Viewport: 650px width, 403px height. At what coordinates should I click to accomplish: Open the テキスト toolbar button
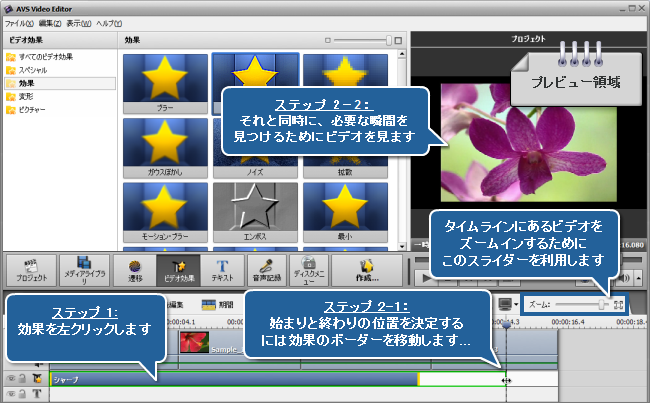click(223, 270)
